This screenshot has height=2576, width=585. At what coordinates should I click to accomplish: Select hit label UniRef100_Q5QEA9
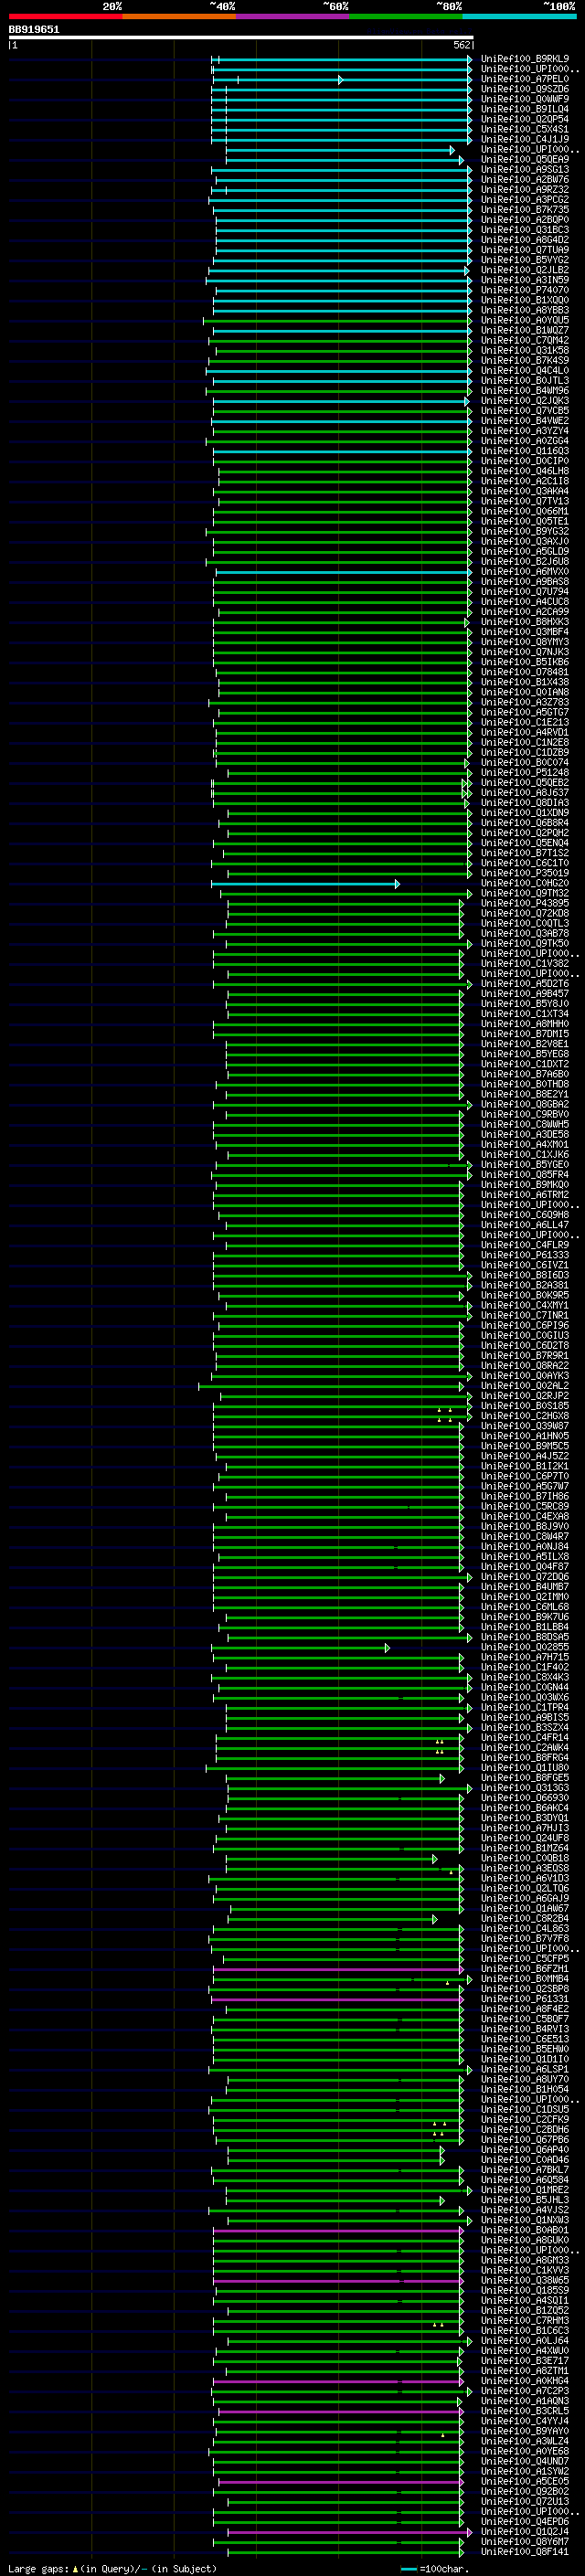[x=525, y=159]
